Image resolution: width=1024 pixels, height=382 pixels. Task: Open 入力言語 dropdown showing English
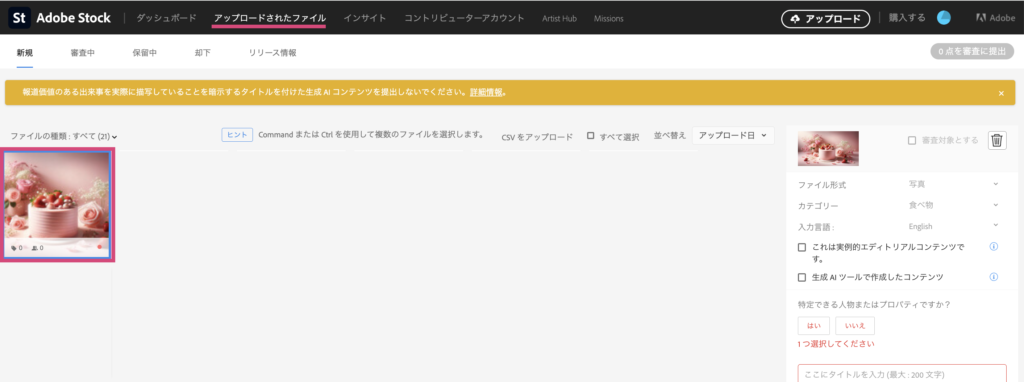[x=953, y=226]
